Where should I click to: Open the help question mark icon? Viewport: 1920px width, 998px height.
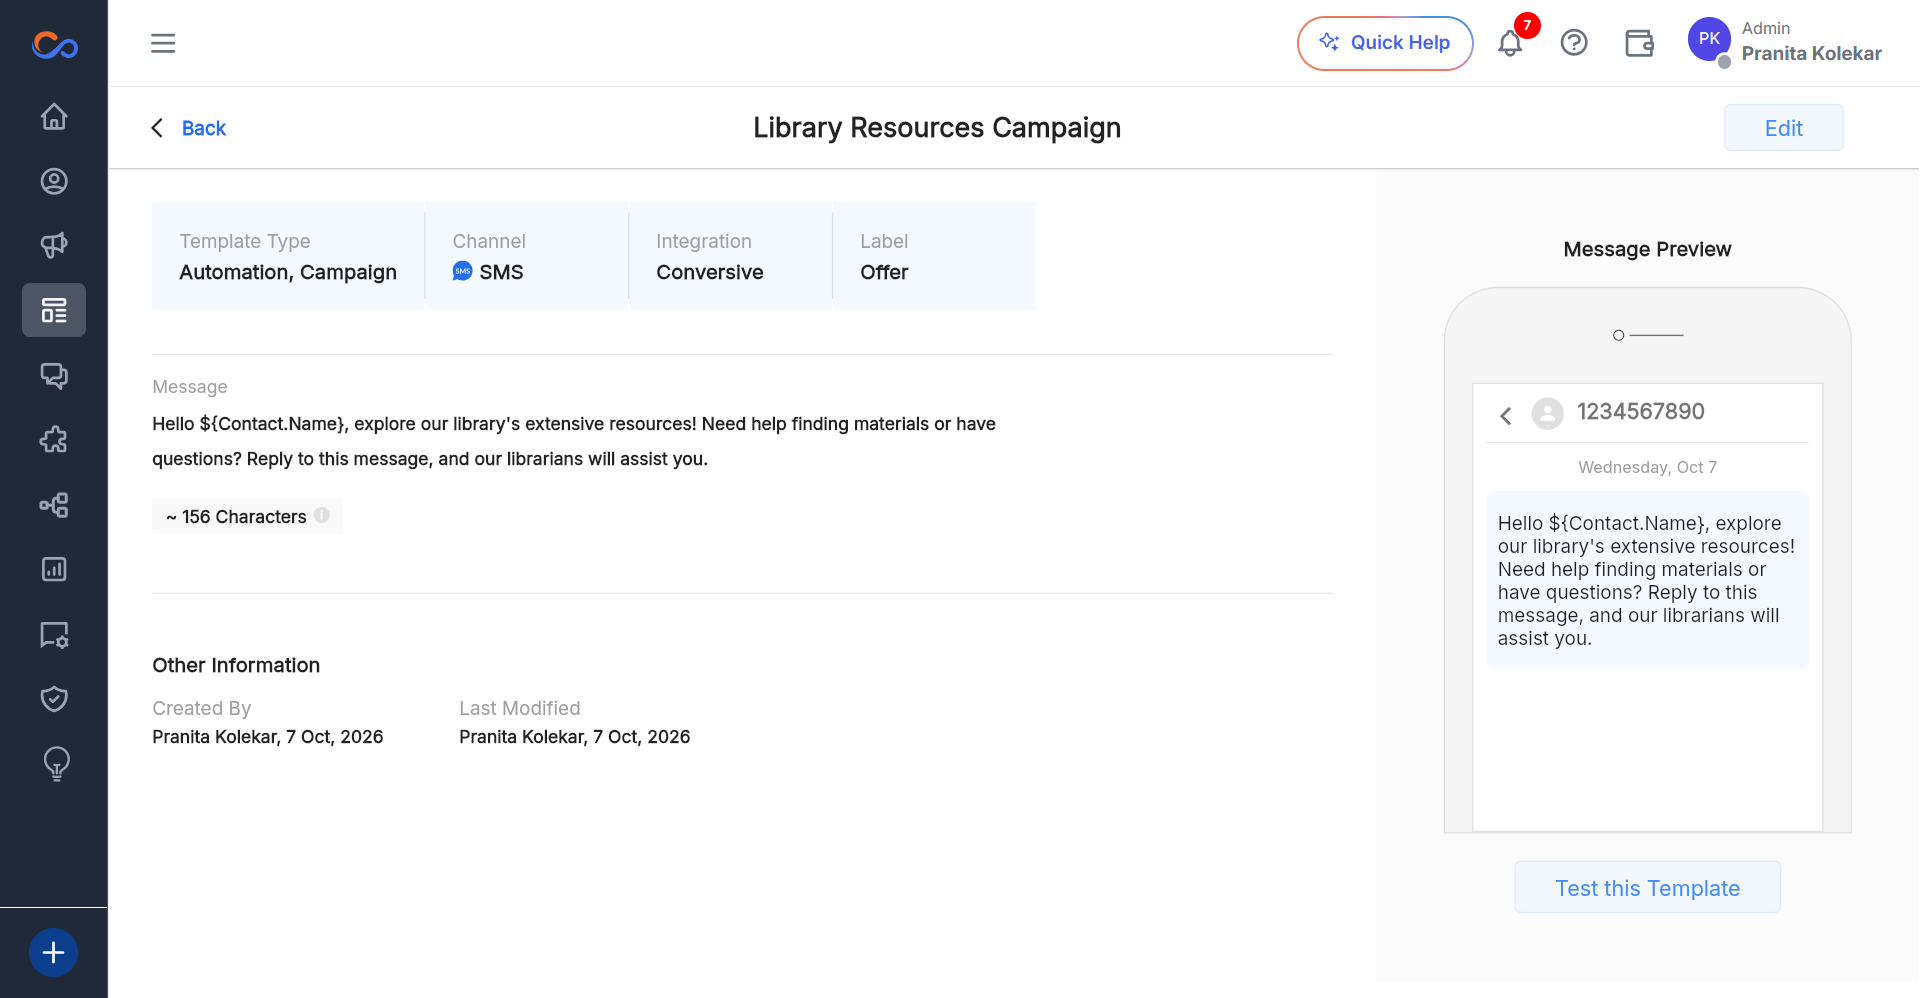point(1574,43)
